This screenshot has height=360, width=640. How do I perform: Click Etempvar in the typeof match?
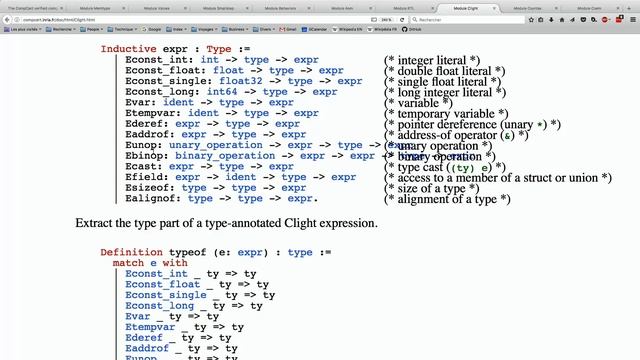pyautogui.click(x=150, y=327)
